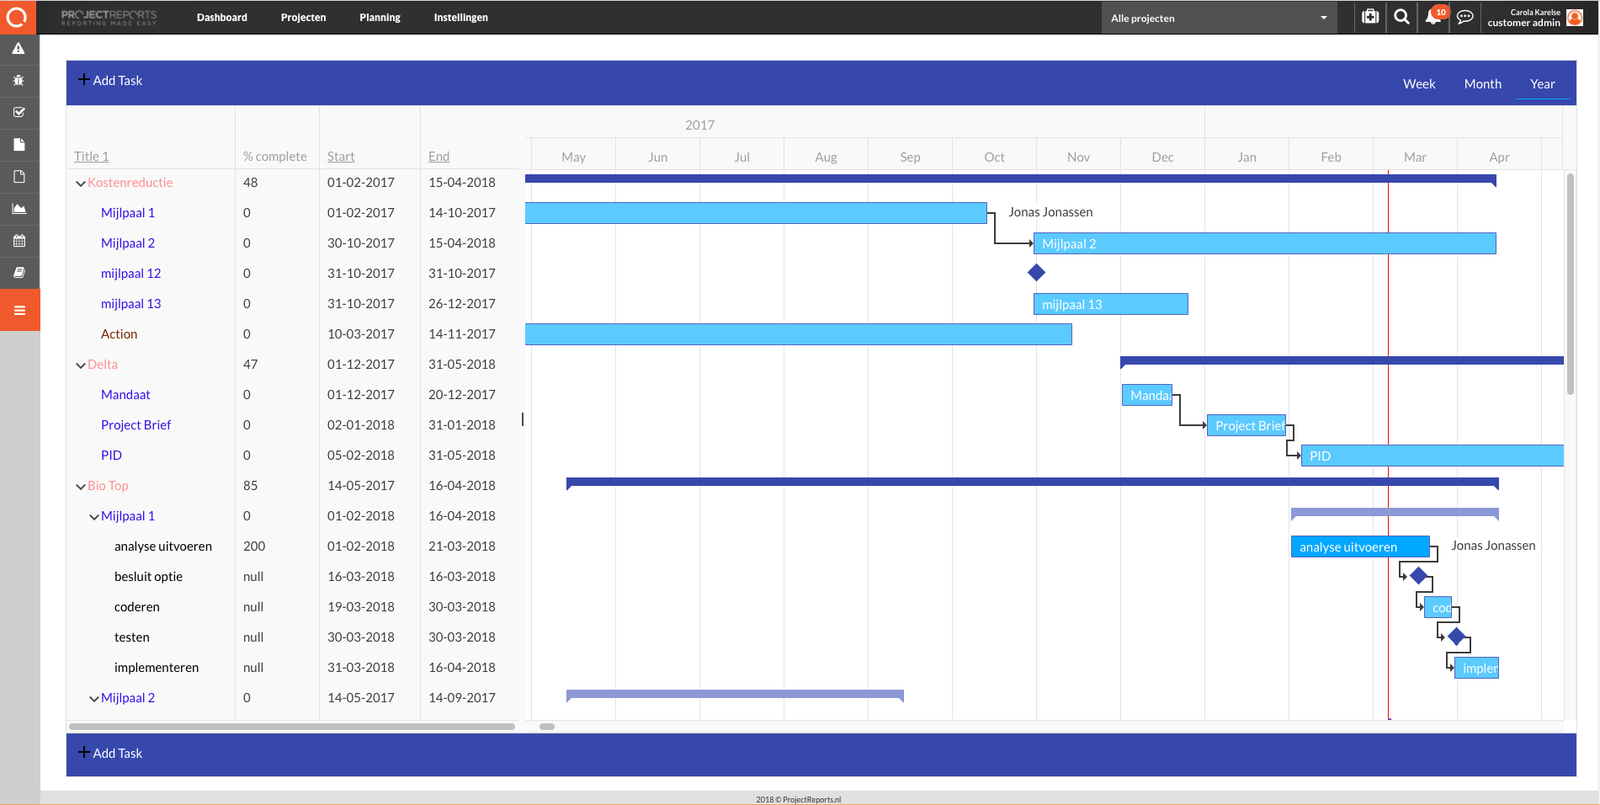
Task: Open the calendar sidebar icon
Action: pyautogui.click(x=18, y=240)
